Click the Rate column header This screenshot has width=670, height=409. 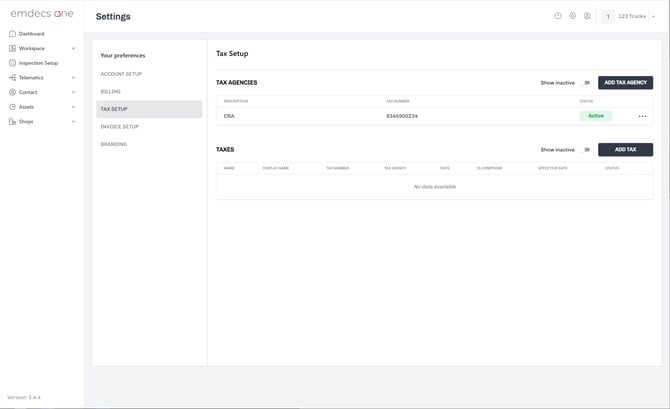[x=445, y=168]
